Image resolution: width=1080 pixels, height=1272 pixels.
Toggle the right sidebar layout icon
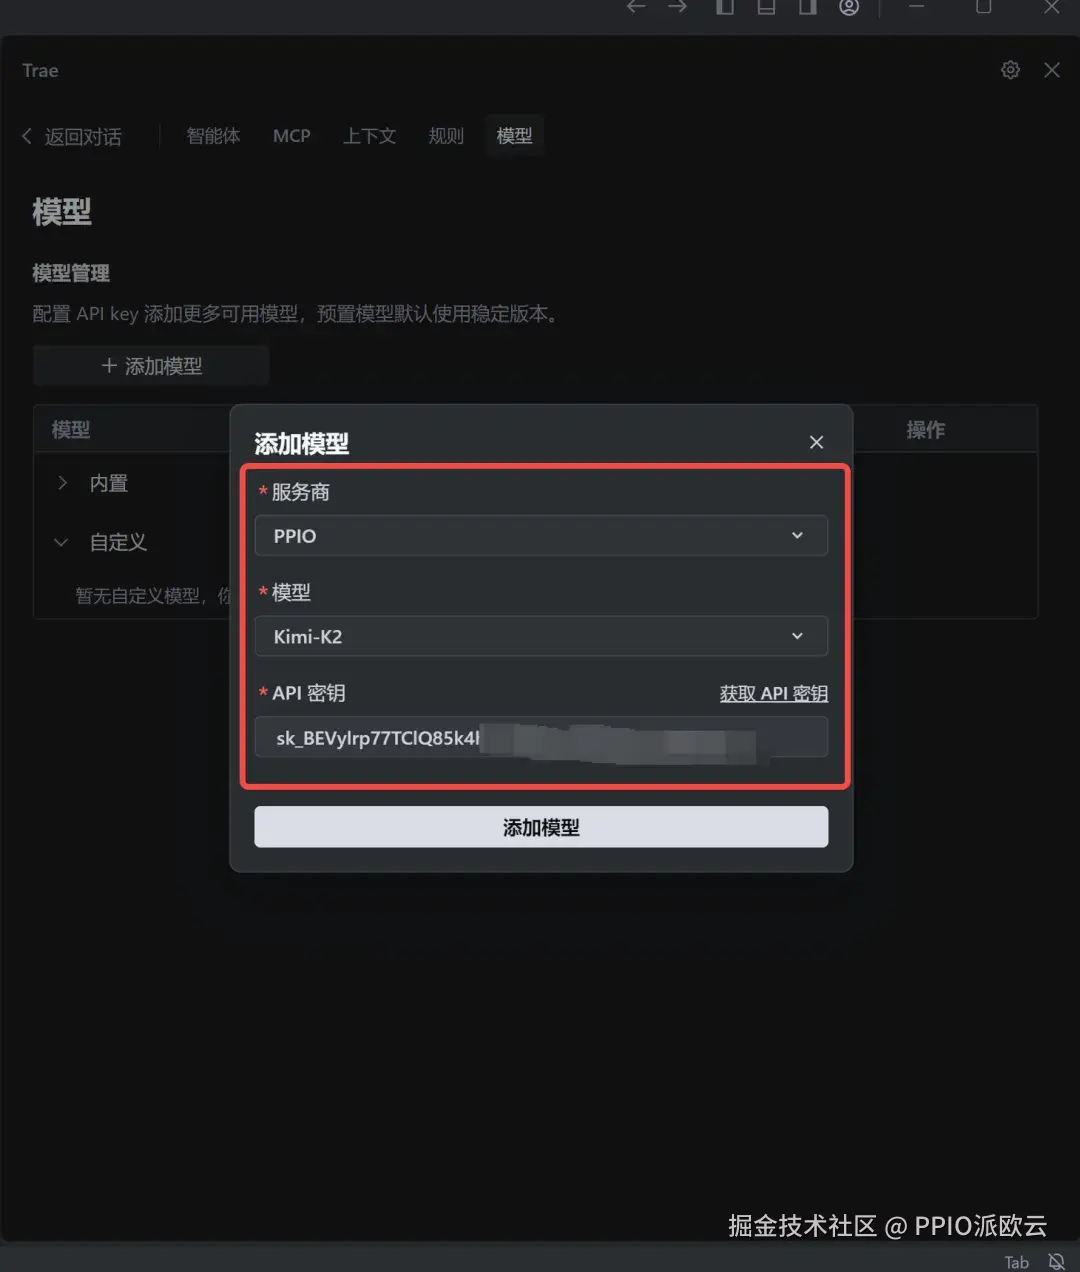[x=807, y=6]
